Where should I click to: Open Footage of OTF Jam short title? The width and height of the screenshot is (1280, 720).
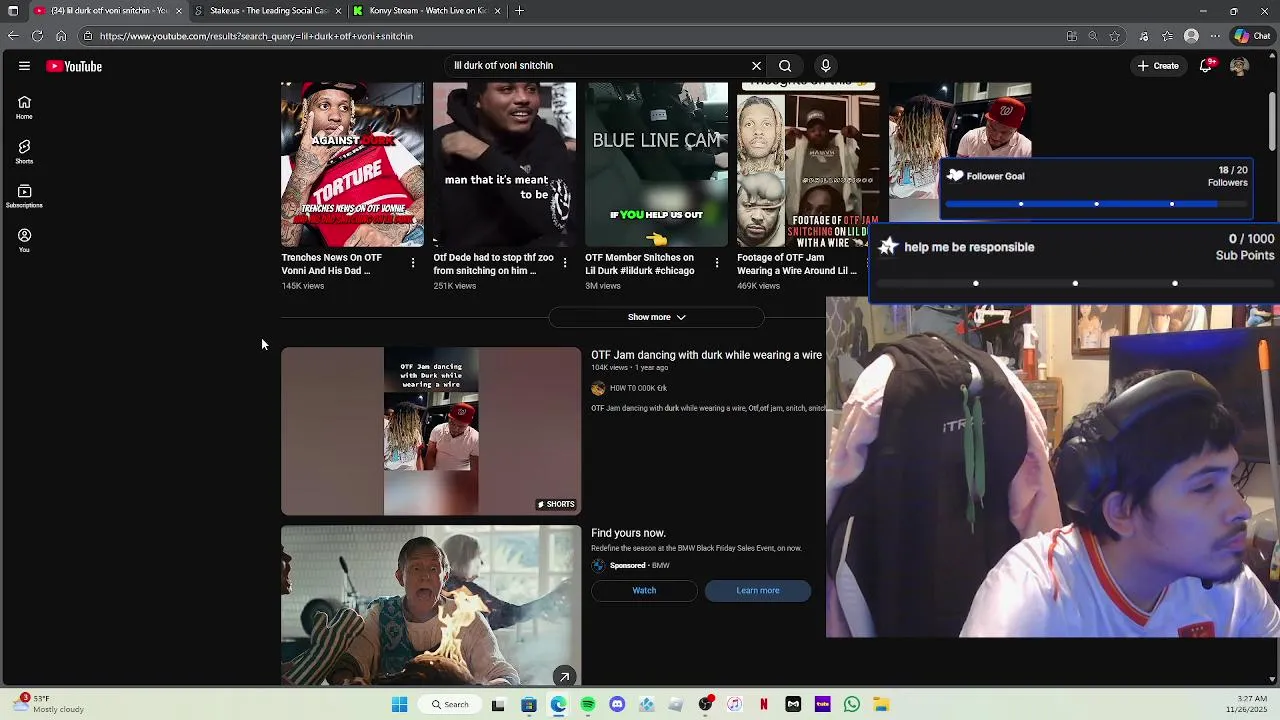pos(797,264)
